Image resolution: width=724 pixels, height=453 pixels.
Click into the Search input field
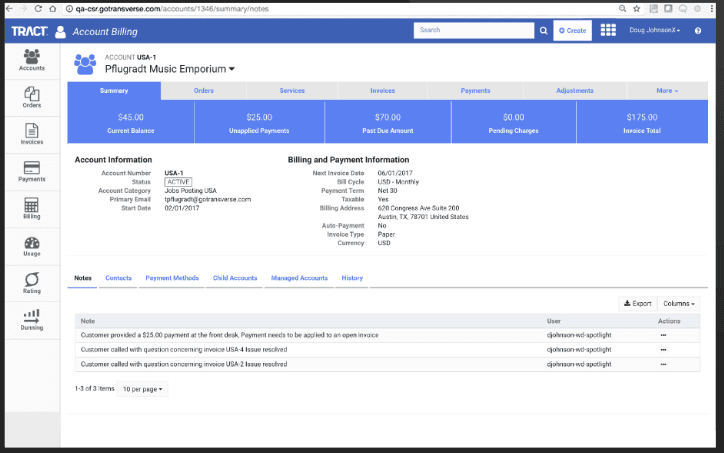[x=474, y=31]
